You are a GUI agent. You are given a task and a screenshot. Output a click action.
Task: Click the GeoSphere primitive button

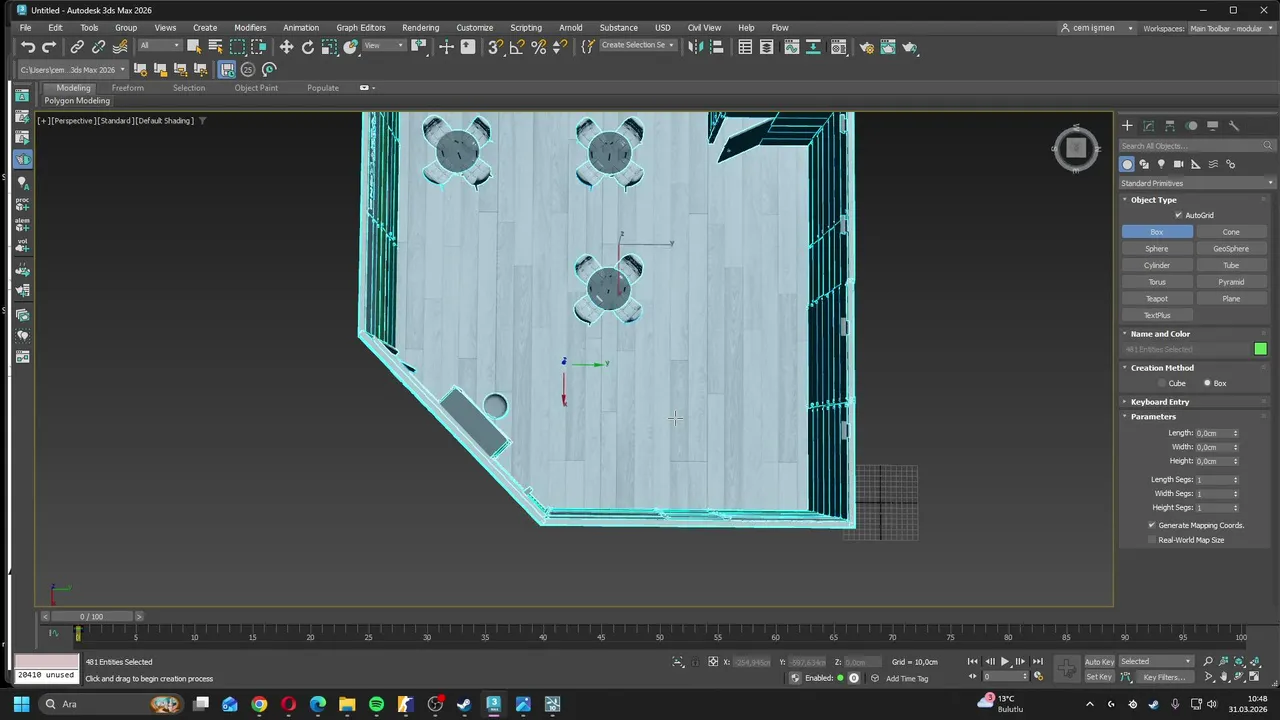point(1231,249)
